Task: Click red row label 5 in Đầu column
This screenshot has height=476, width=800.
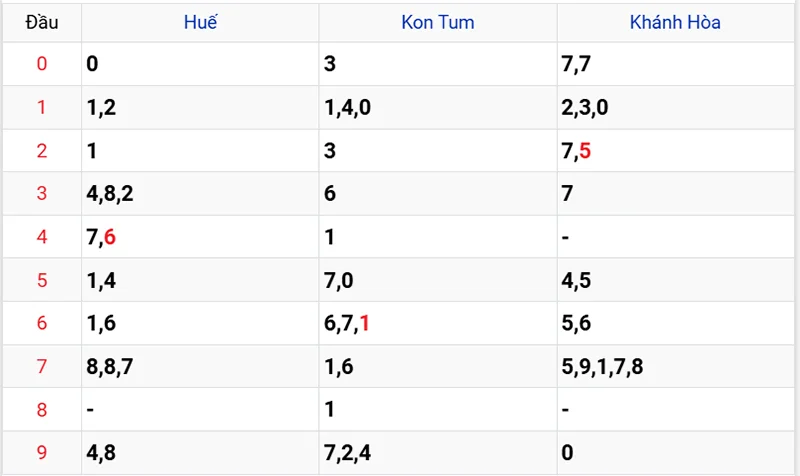Action: [x=41, y=281]
